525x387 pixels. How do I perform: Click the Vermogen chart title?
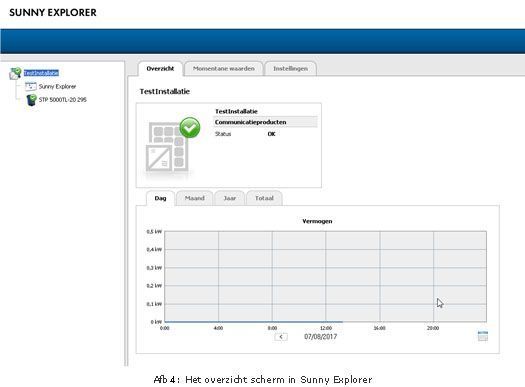[317, 221]
